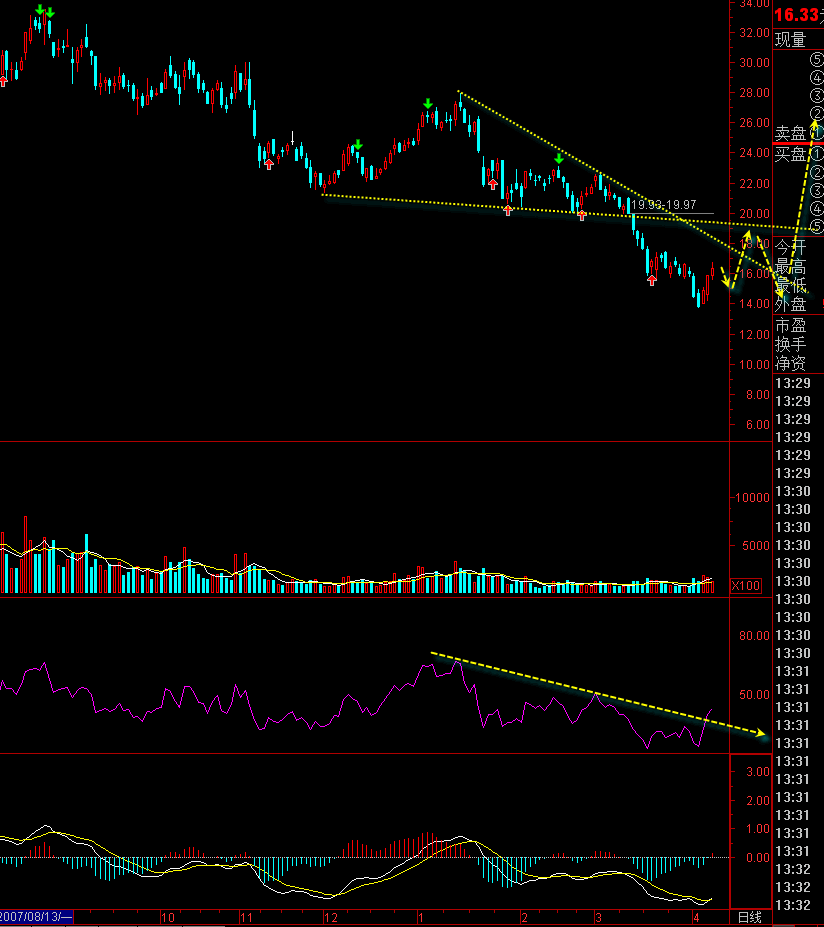Jump to month 10 on time axis
Screen dimensions: 824x927
168,918
